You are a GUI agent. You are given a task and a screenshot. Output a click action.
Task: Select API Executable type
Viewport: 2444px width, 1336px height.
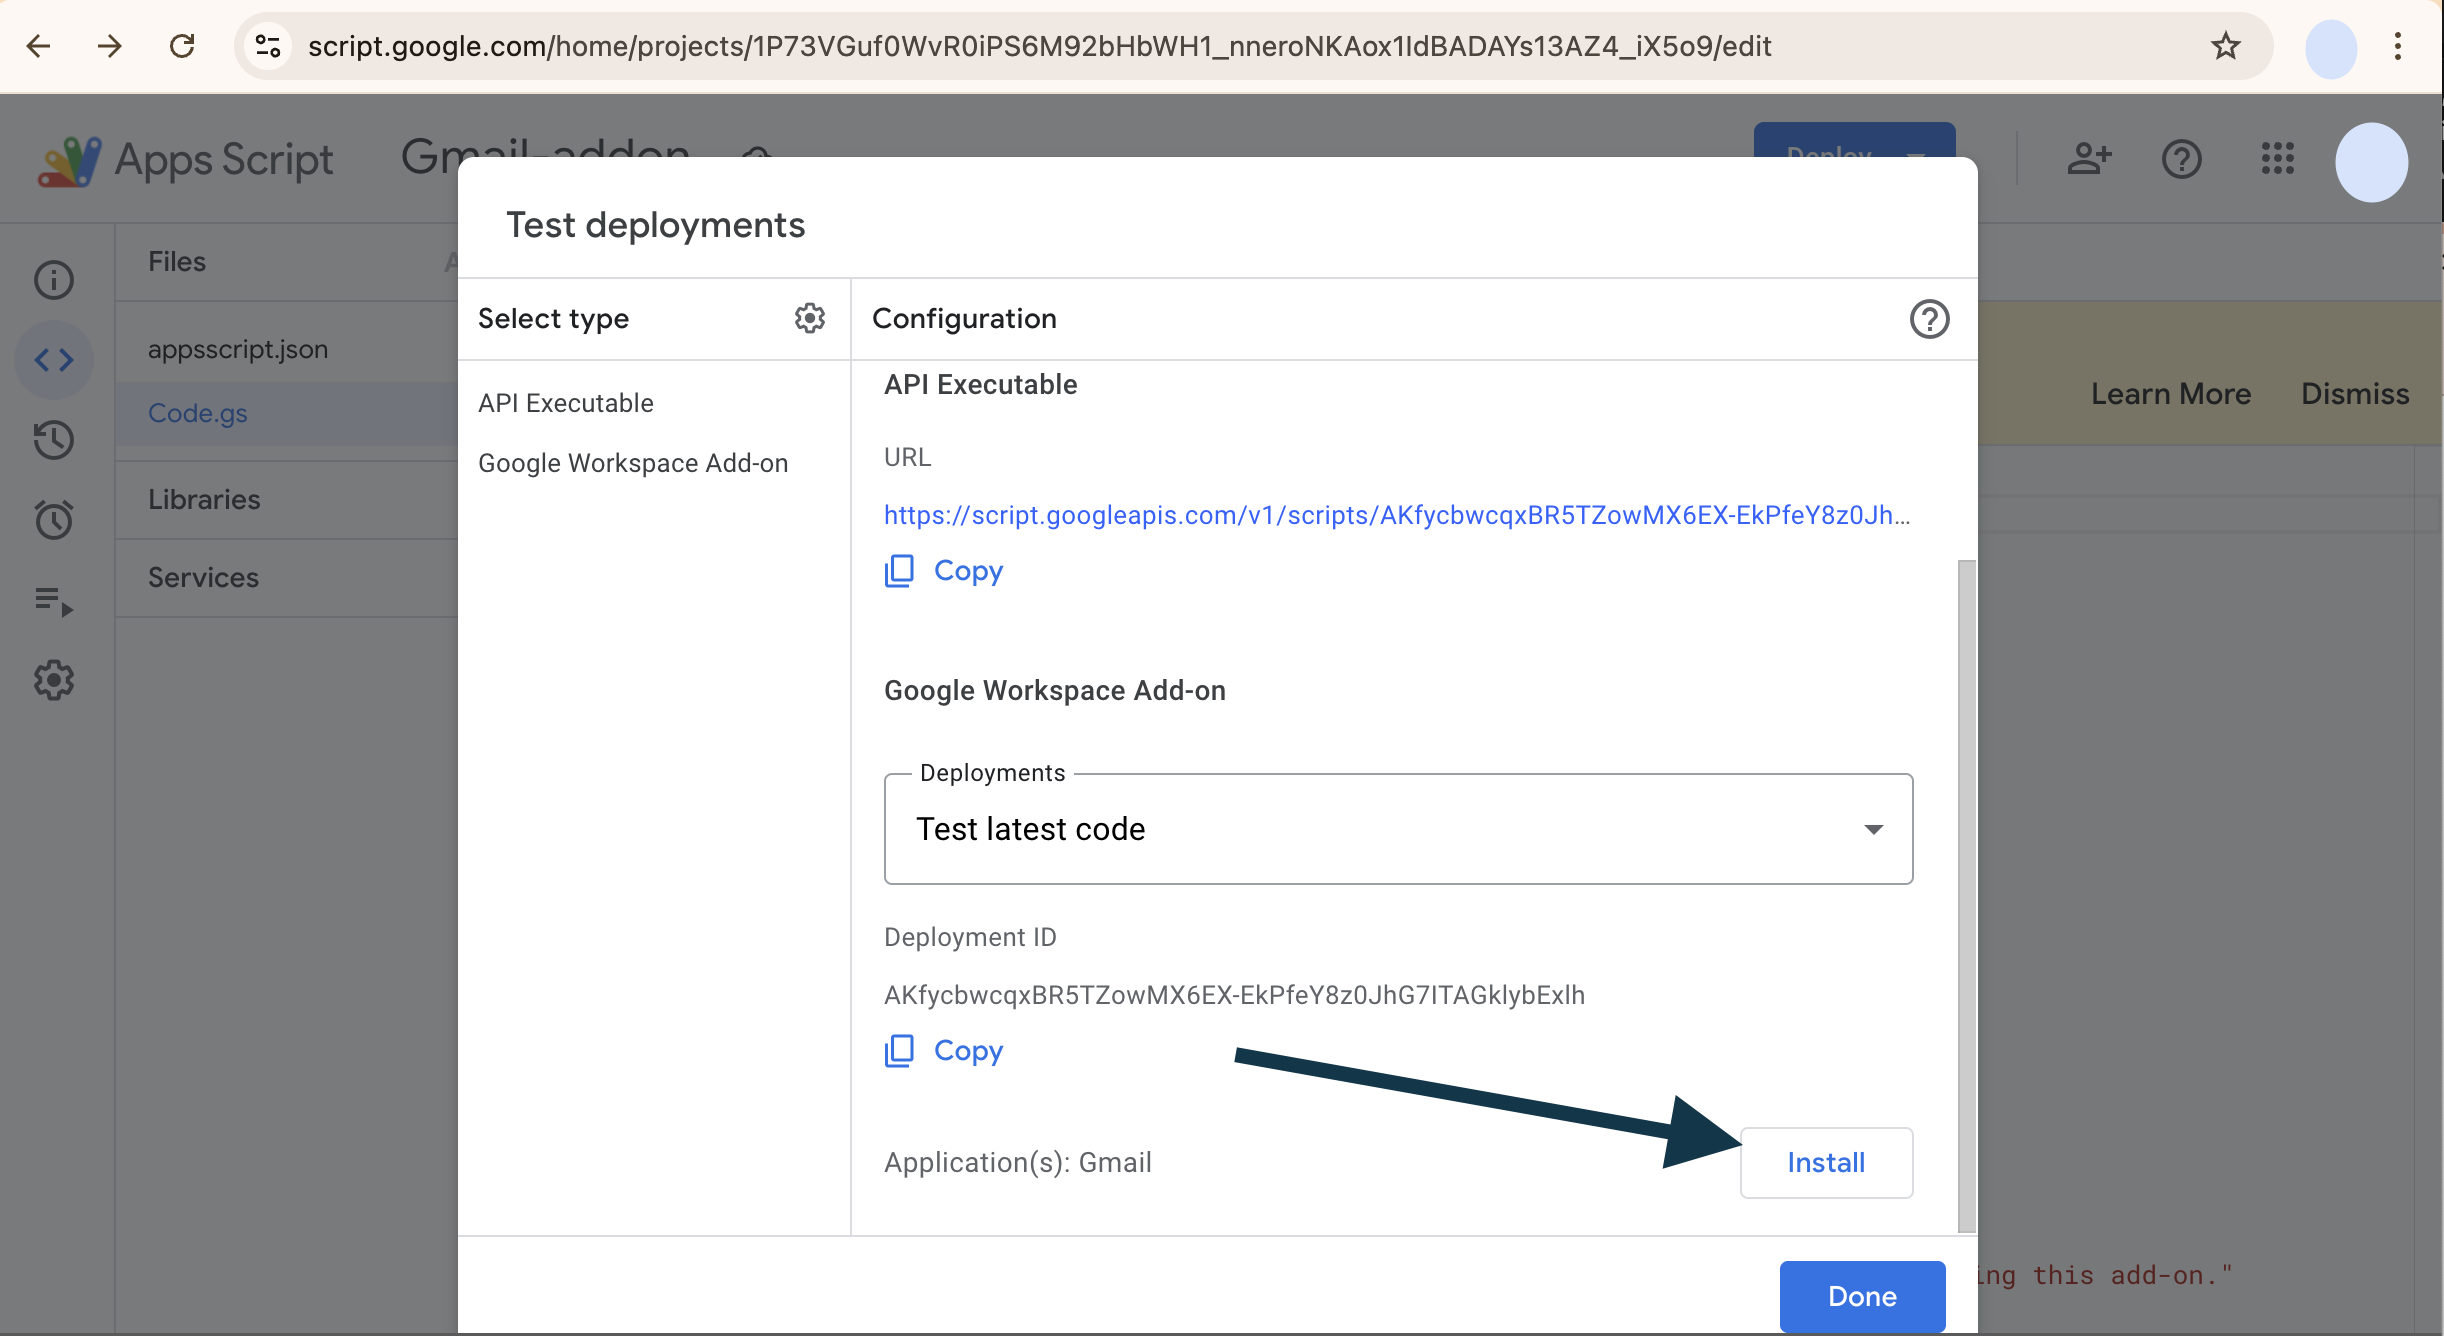pyautogui.click(x=566, y=403)
